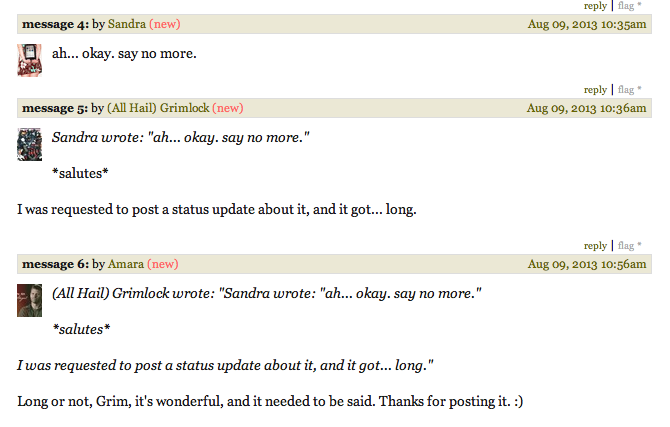Click the reply link above message 4's header
Image resolution: width=670 pixels, height=427 pixels.
click(595, 6)
